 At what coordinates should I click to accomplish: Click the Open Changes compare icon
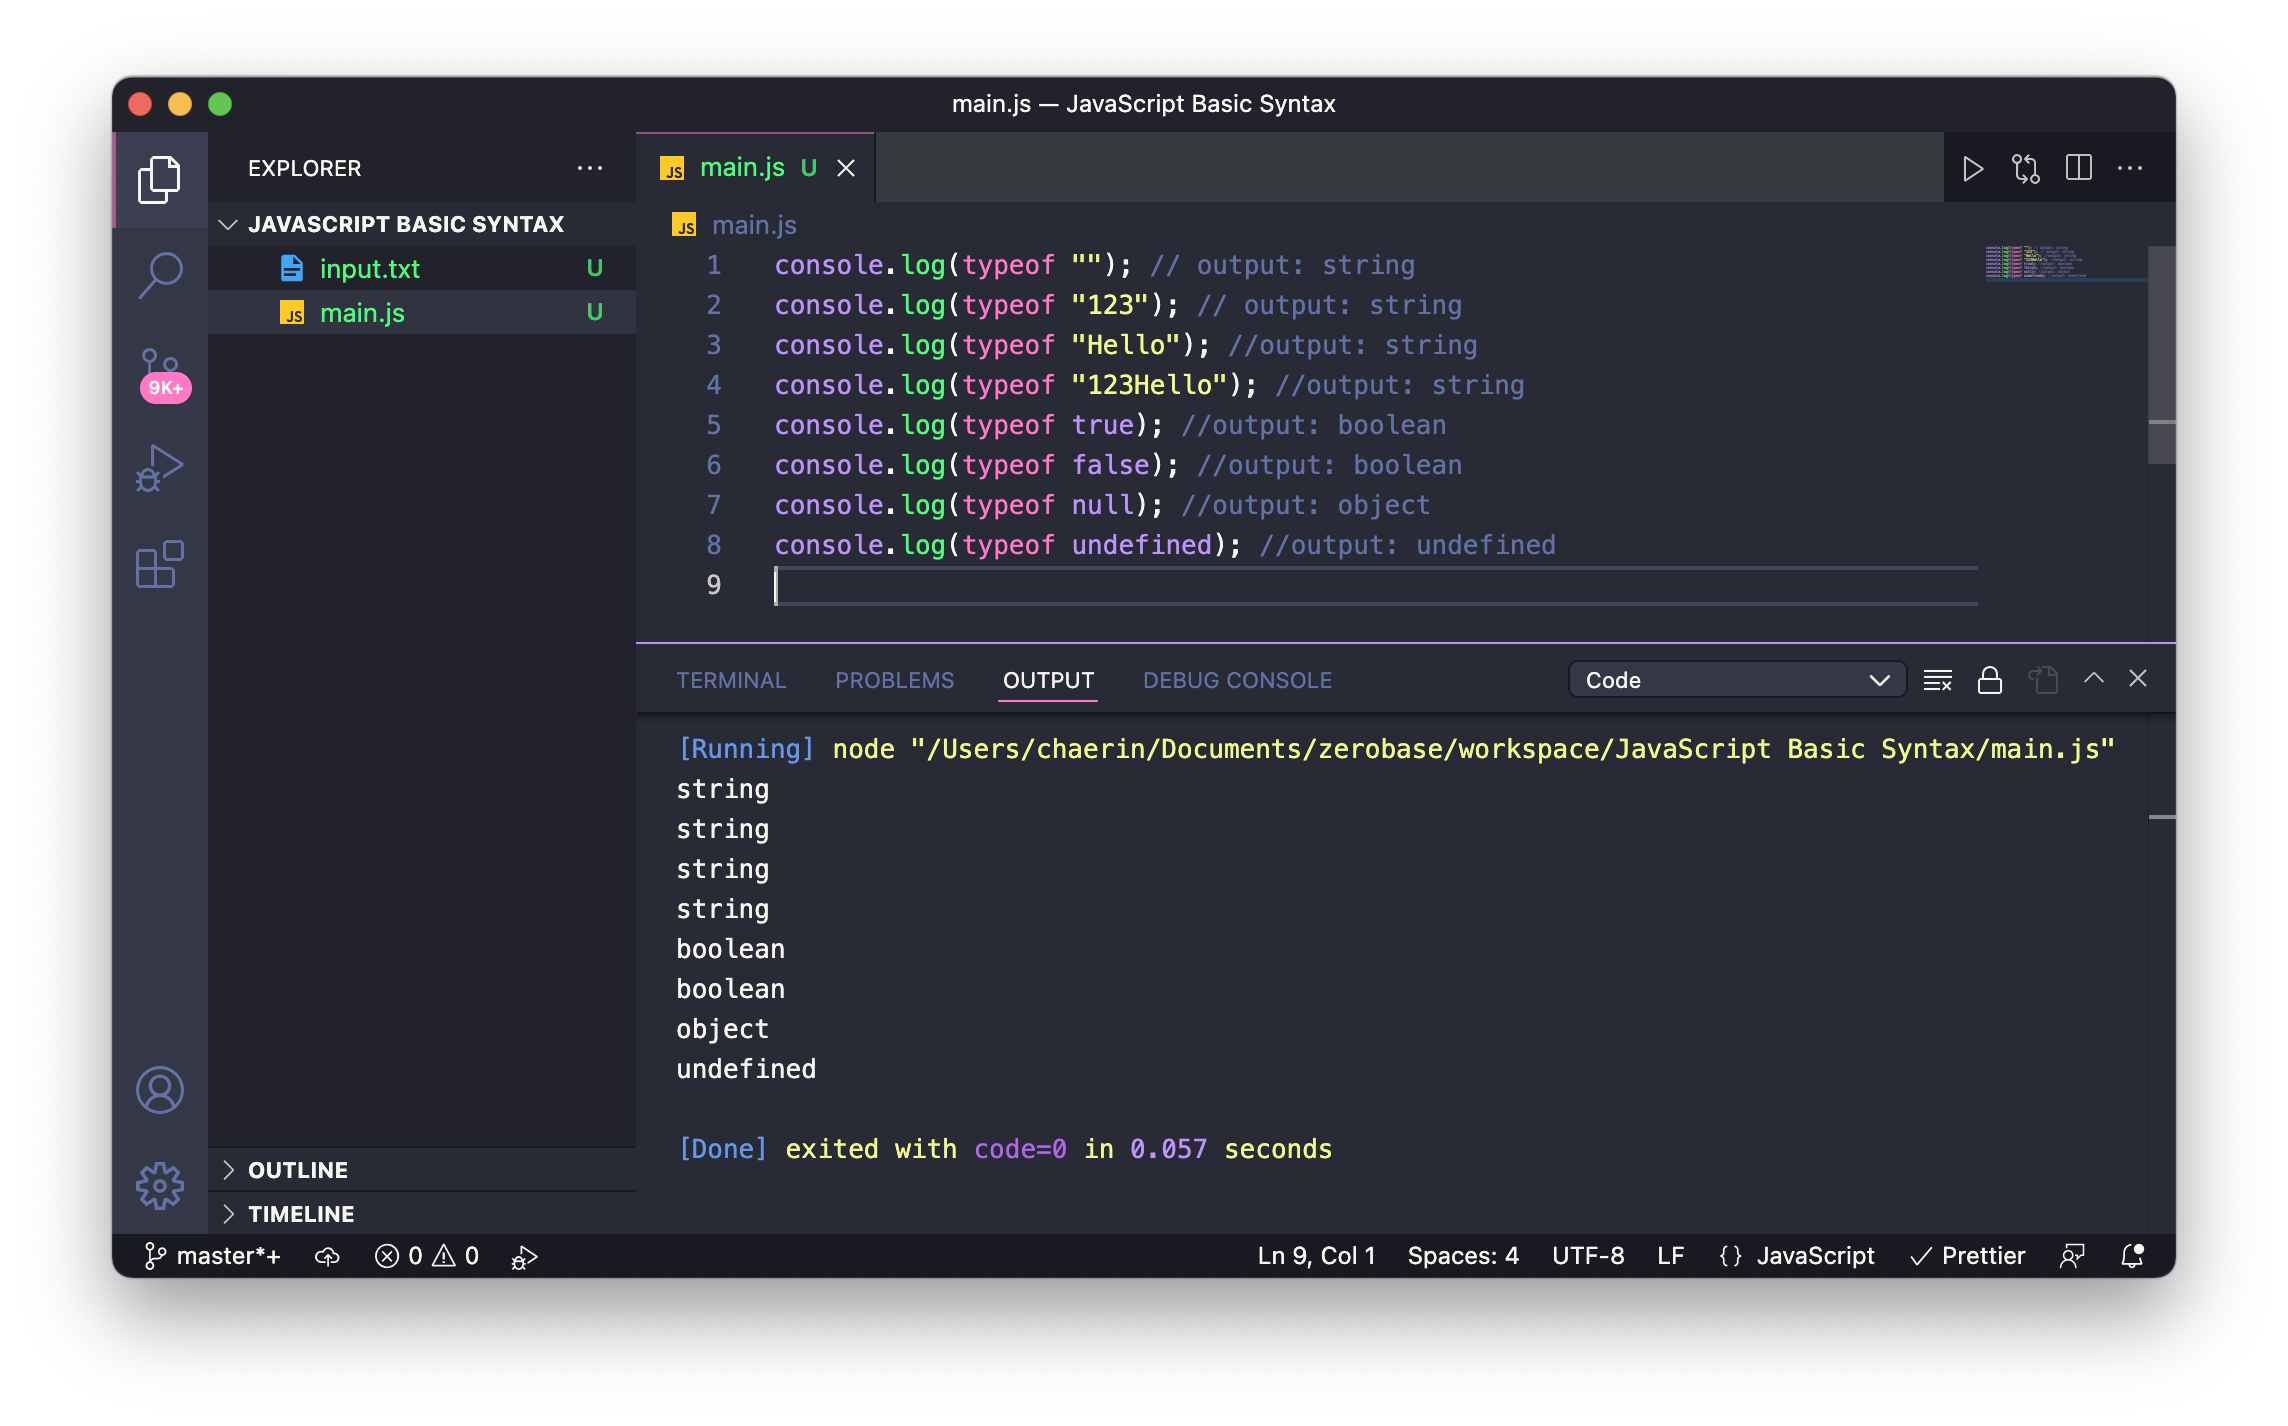(2026, 168)
